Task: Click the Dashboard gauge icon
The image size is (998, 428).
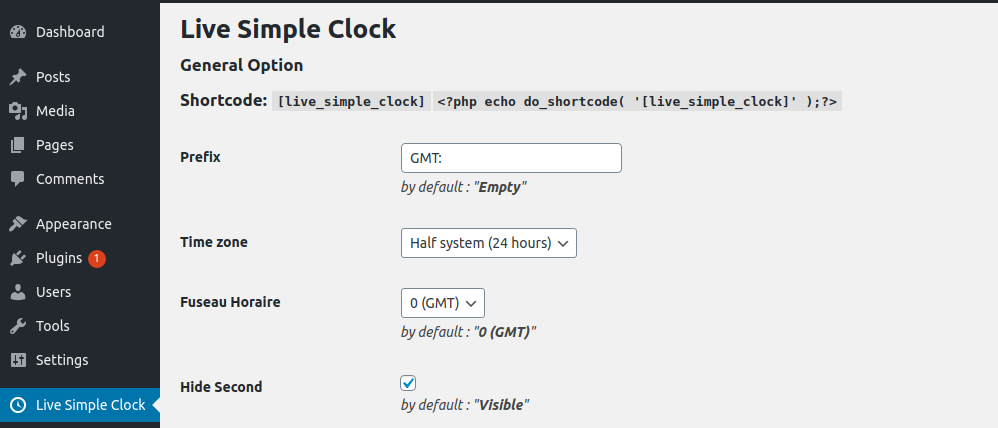Action: point(18,32)
